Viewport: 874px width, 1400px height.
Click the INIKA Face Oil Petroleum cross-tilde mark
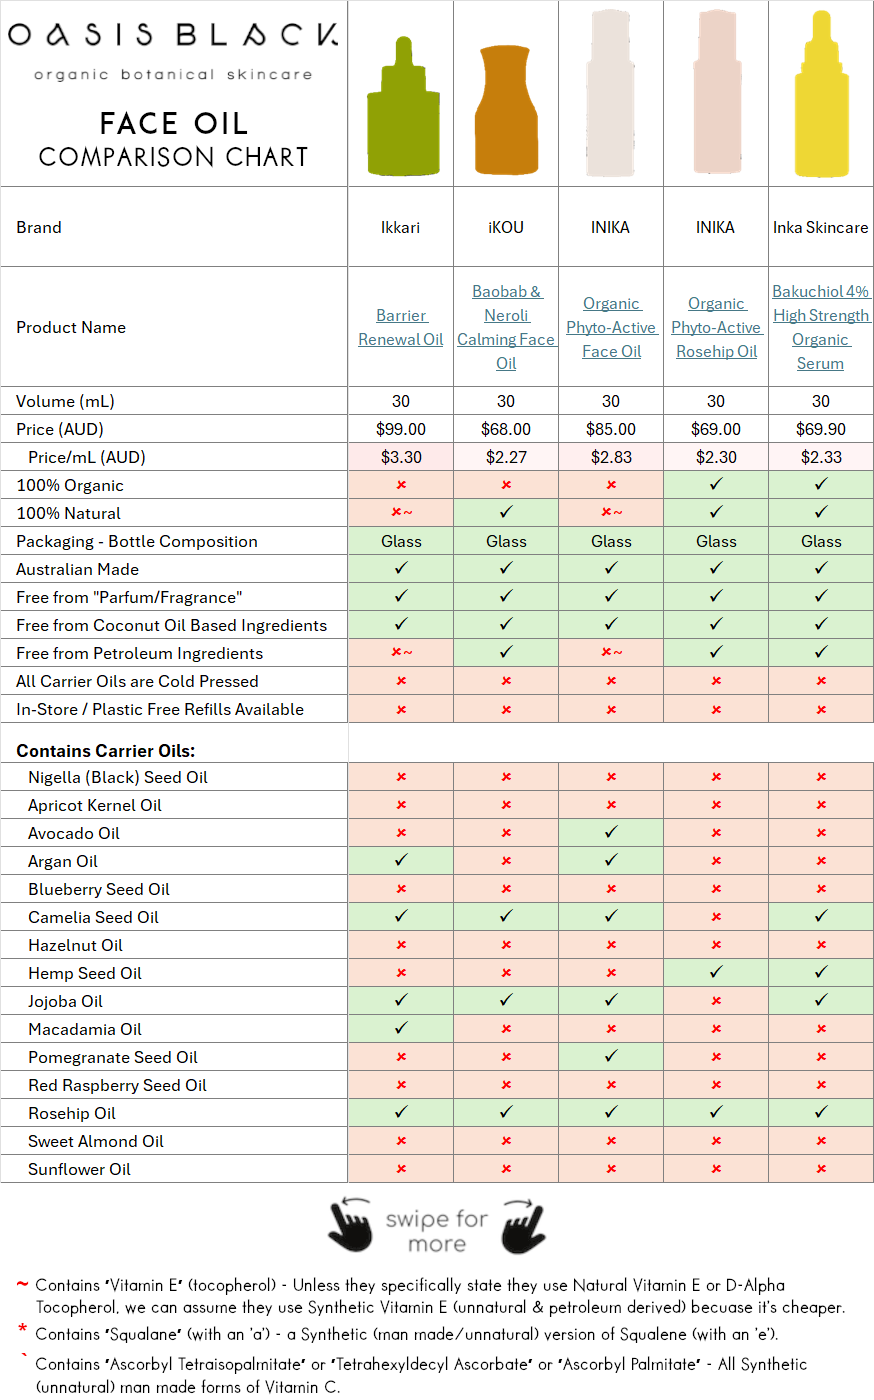coord(611,653)
